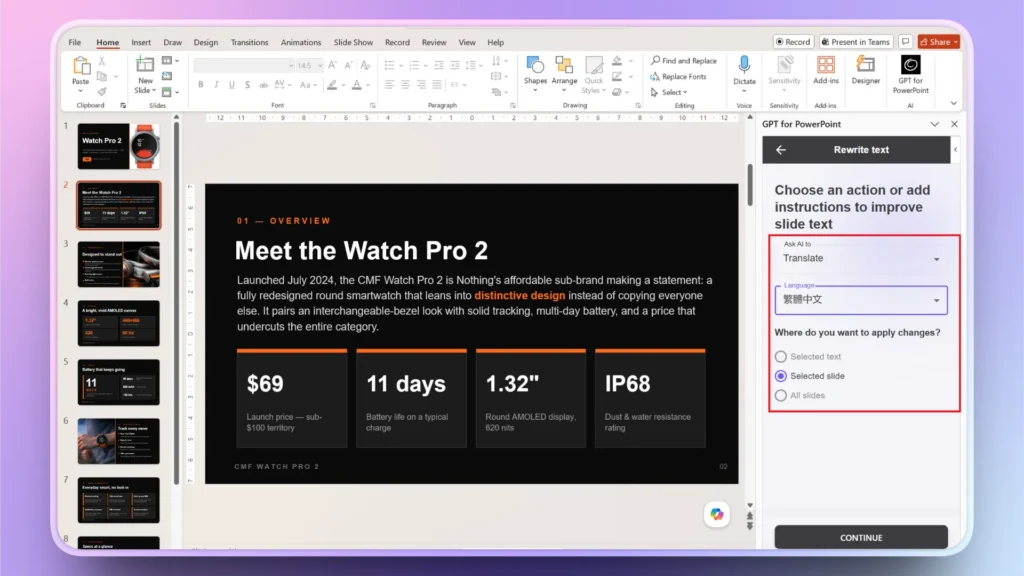Increase font size with larger A
Viewport: 1024px width, 576px height.
332,65
